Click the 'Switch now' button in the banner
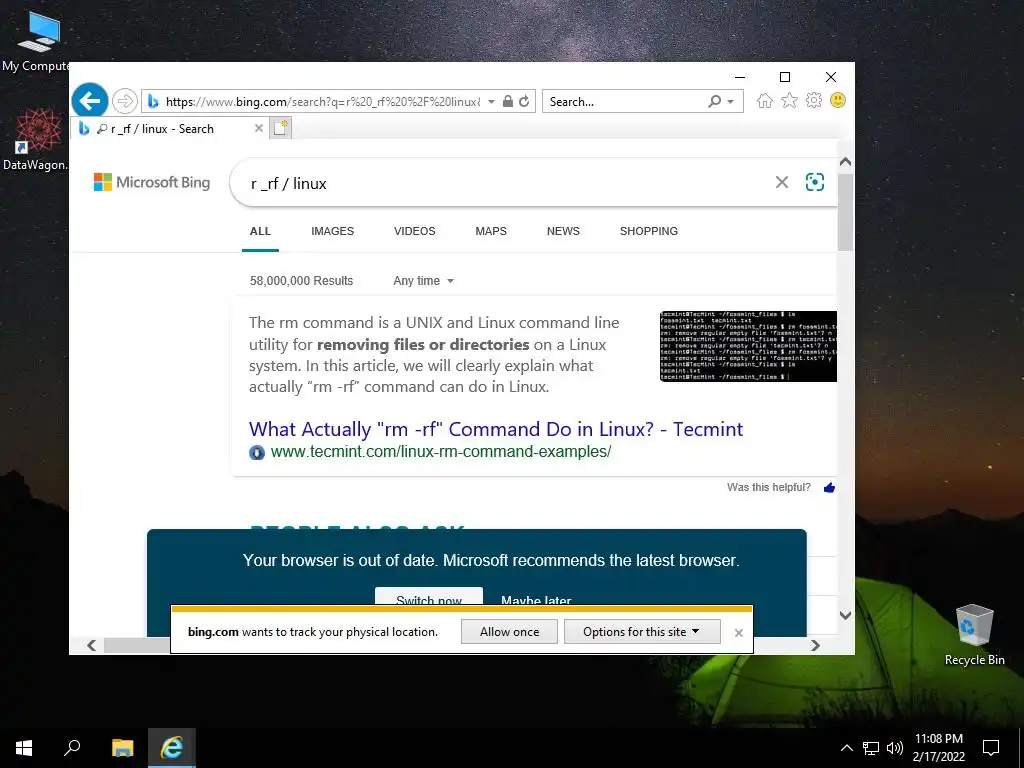Screen dimensions: 1024x768 pyautogui.click(x=429, y=597)
